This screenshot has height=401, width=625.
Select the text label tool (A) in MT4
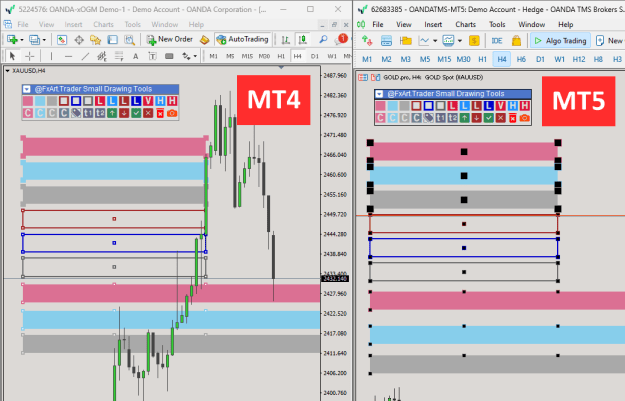point(136,56)
